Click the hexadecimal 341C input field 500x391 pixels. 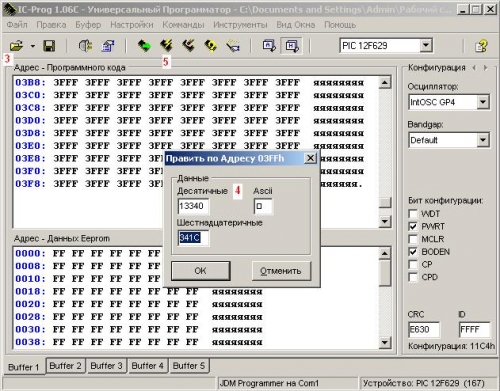coord(193,237)
